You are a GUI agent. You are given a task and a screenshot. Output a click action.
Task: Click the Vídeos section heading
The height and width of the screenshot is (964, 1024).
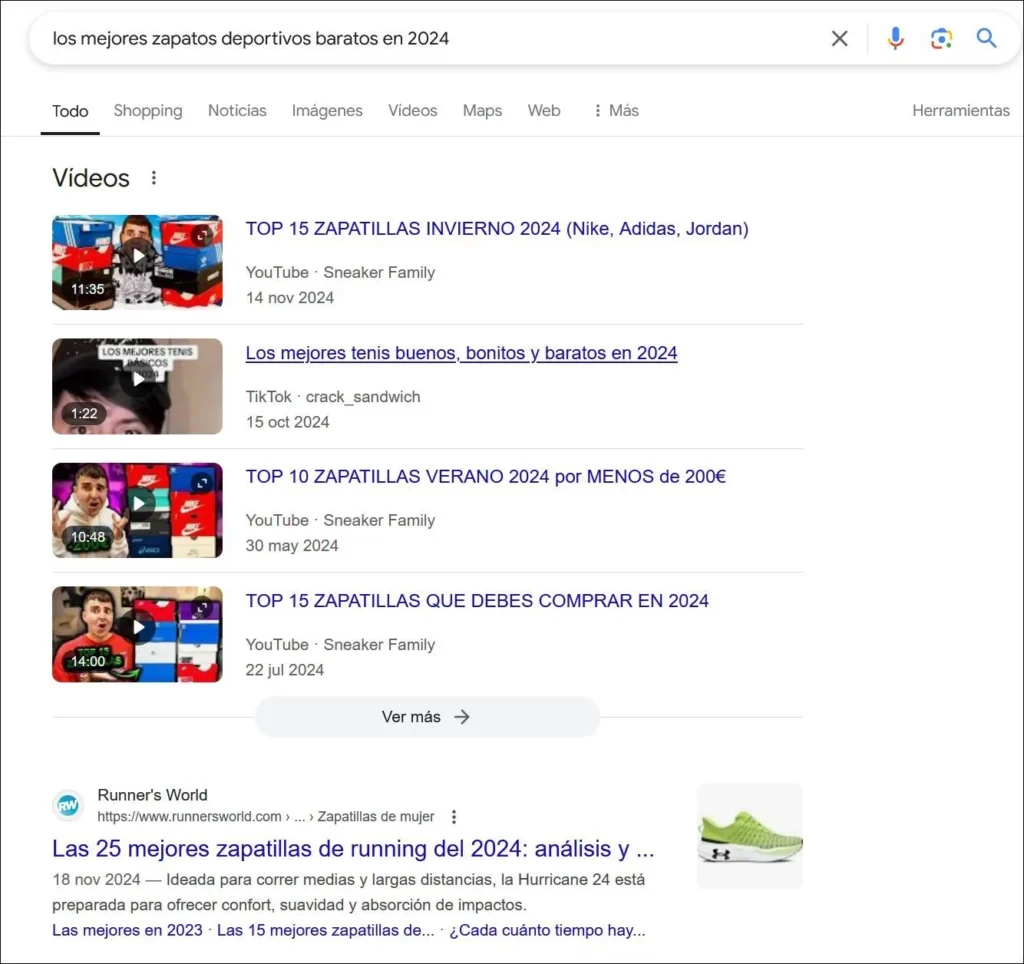point(91,178)
